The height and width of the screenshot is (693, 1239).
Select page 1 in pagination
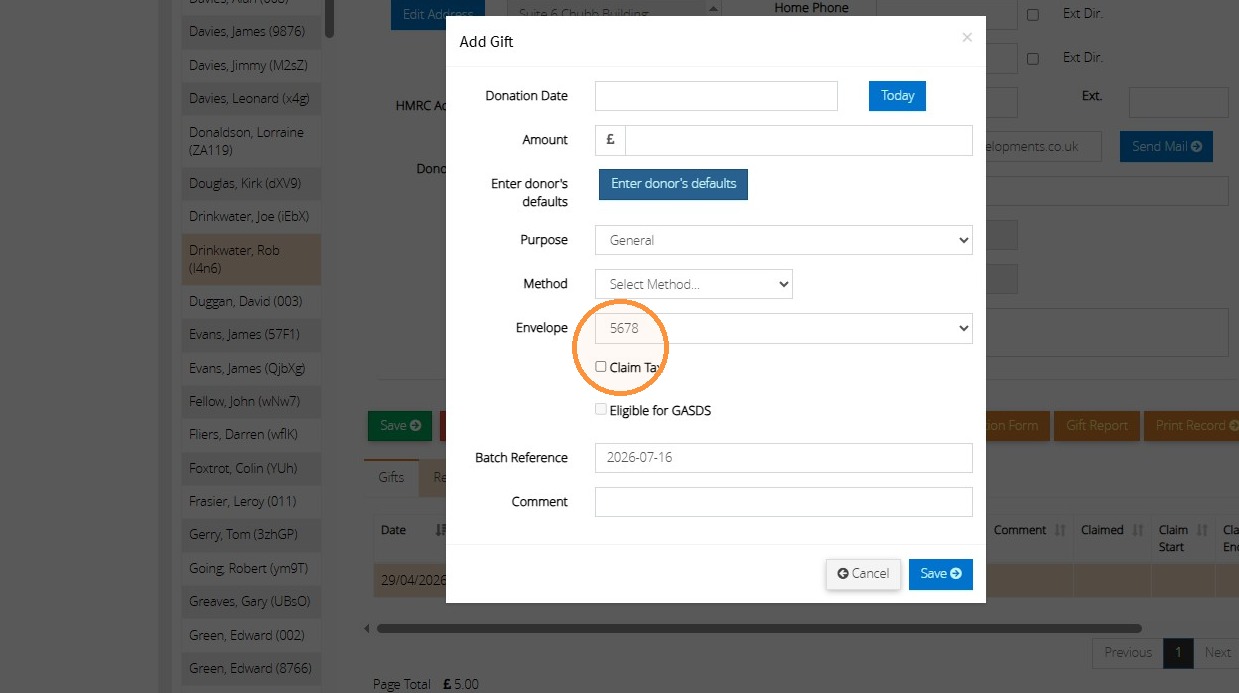pyautogui.click(x=1178, y=653)
